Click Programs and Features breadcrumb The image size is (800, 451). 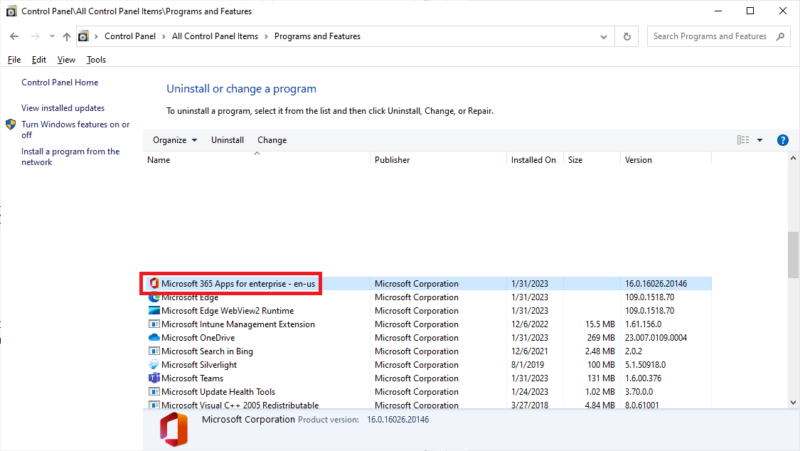317,36
